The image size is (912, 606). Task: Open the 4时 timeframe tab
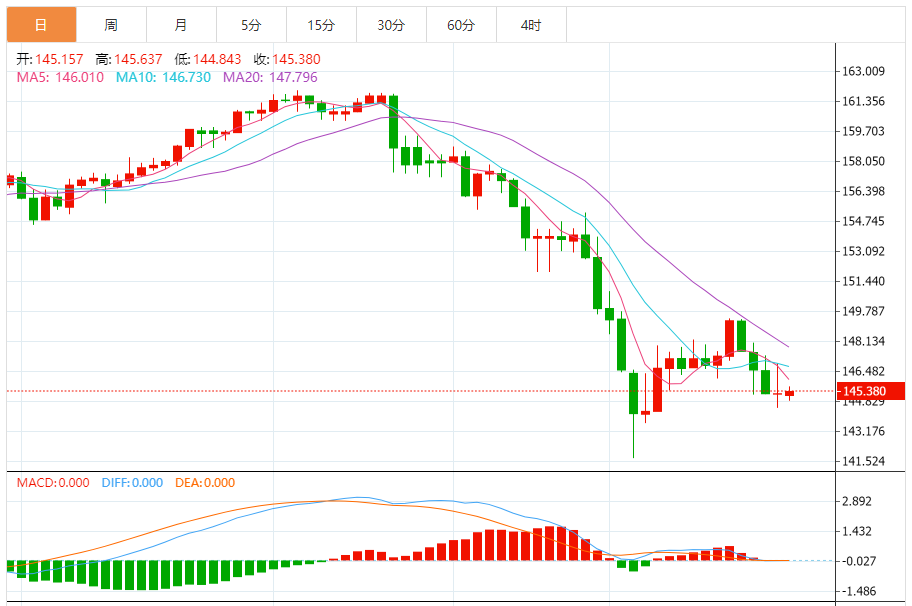tap(531, 25)
